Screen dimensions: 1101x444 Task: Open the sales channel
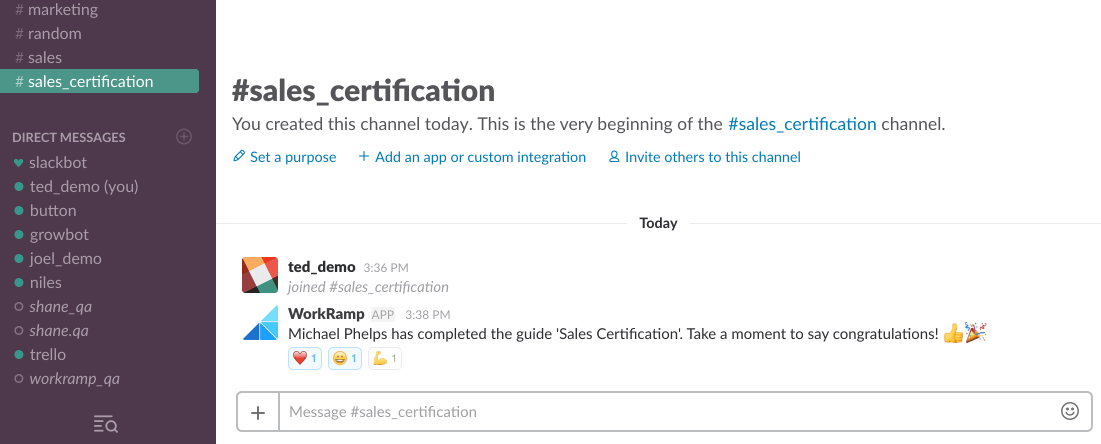click(x=44, y=58)
